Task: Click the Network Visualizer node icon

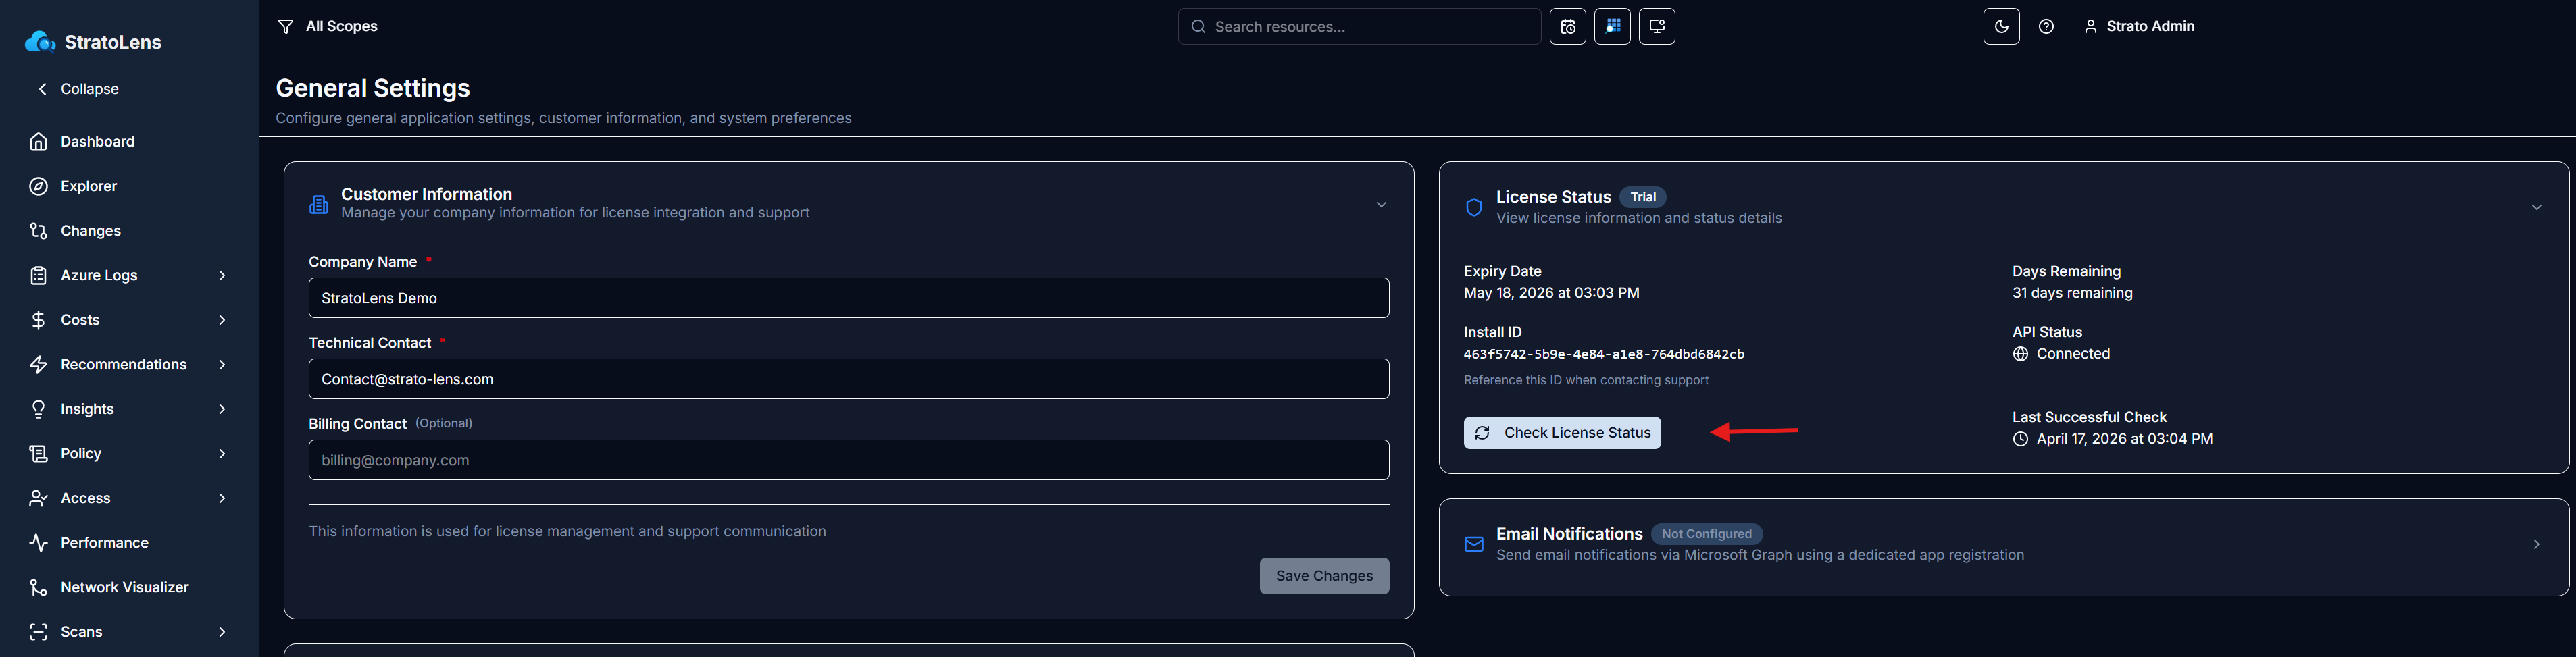Action: [x=38, y=587]
